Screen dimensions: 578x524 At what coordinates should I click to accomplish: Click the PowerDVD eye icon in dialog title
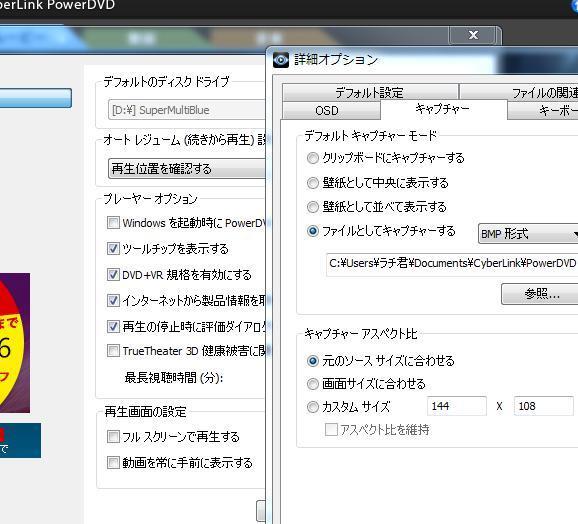tap(281, 59)
